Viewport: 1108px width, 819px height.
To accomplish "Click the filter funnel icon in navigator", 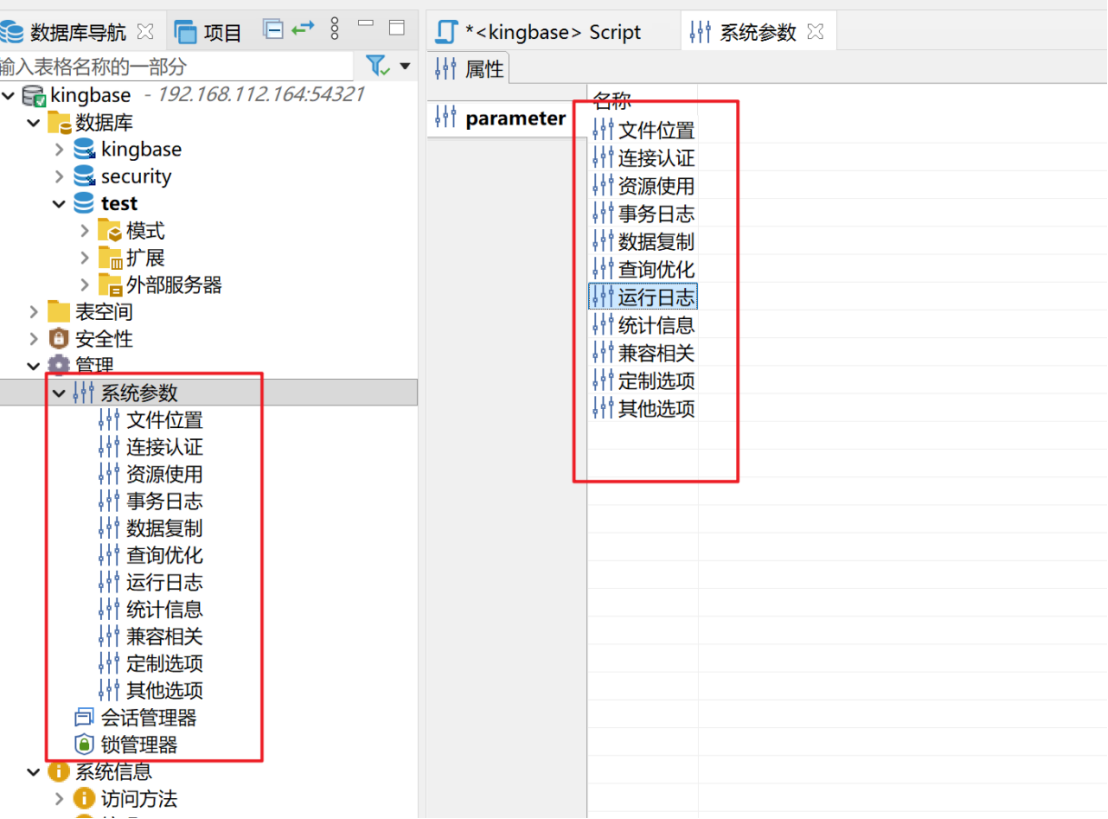I will click(x=377, y=66).
